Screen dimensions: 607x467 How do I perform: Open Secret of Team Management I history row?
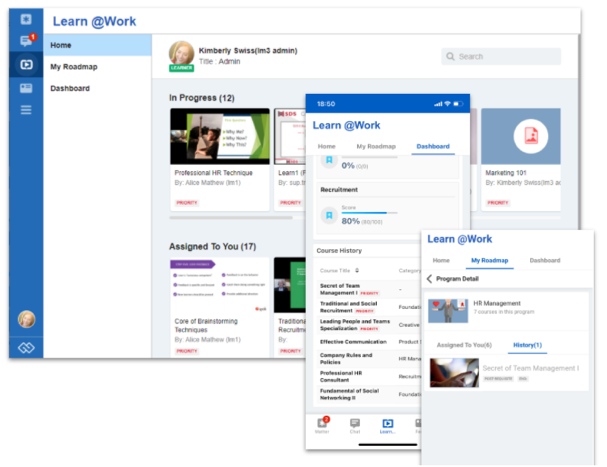[369, 289]
